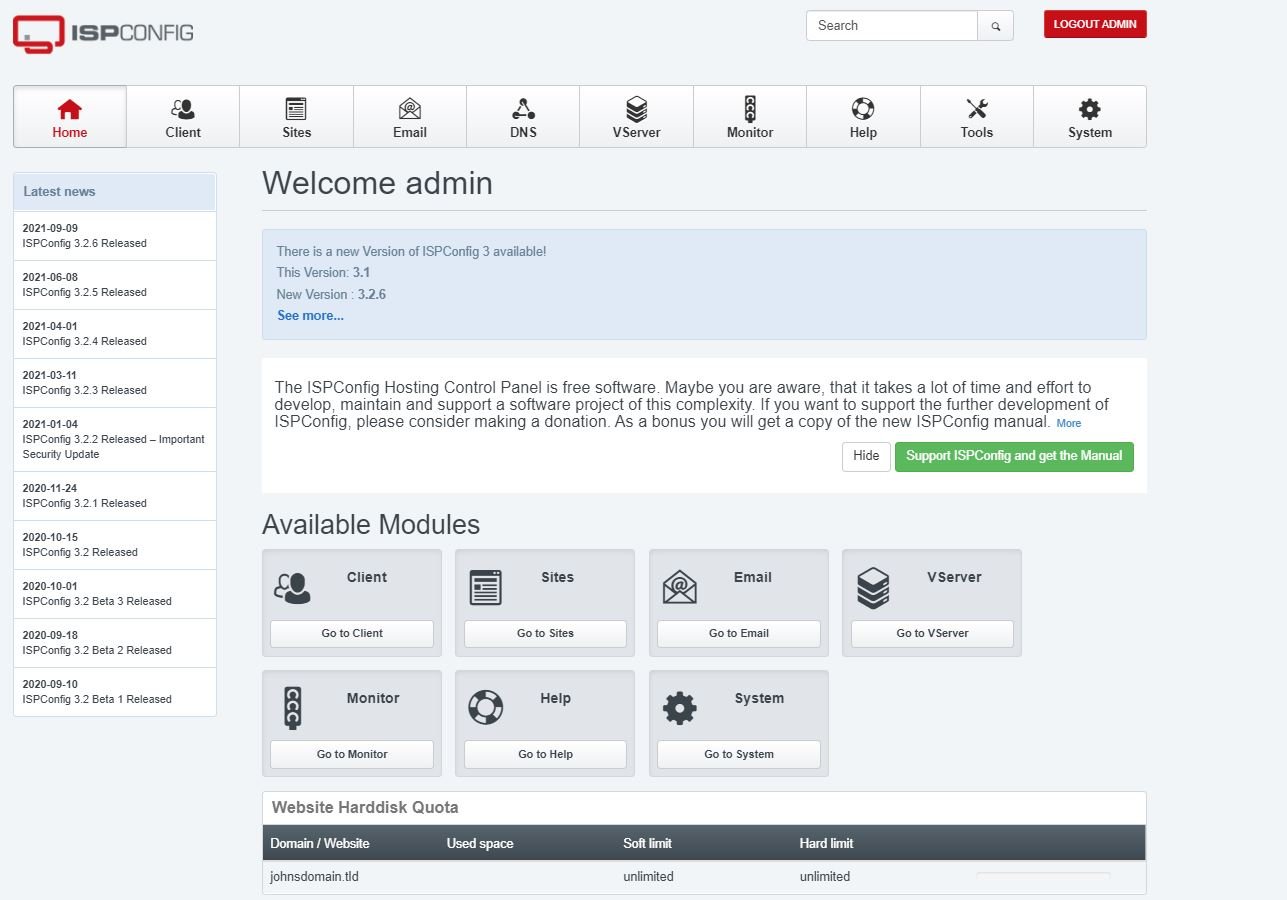Screen dimensions: 1287x900
Task: Open the Email envelope nav icon
Action: tap(409, 109)
